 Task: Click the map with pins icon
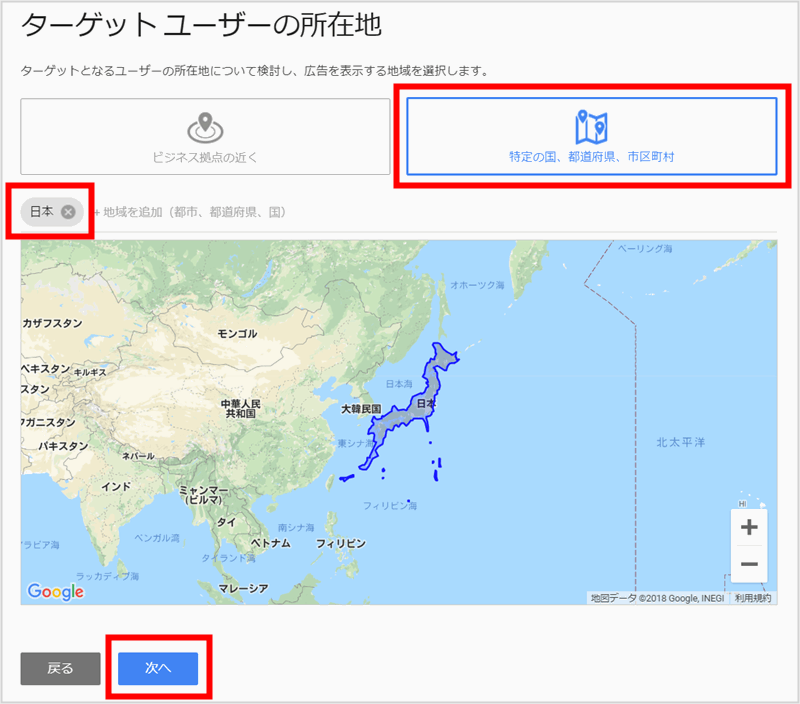coord(591,127)
